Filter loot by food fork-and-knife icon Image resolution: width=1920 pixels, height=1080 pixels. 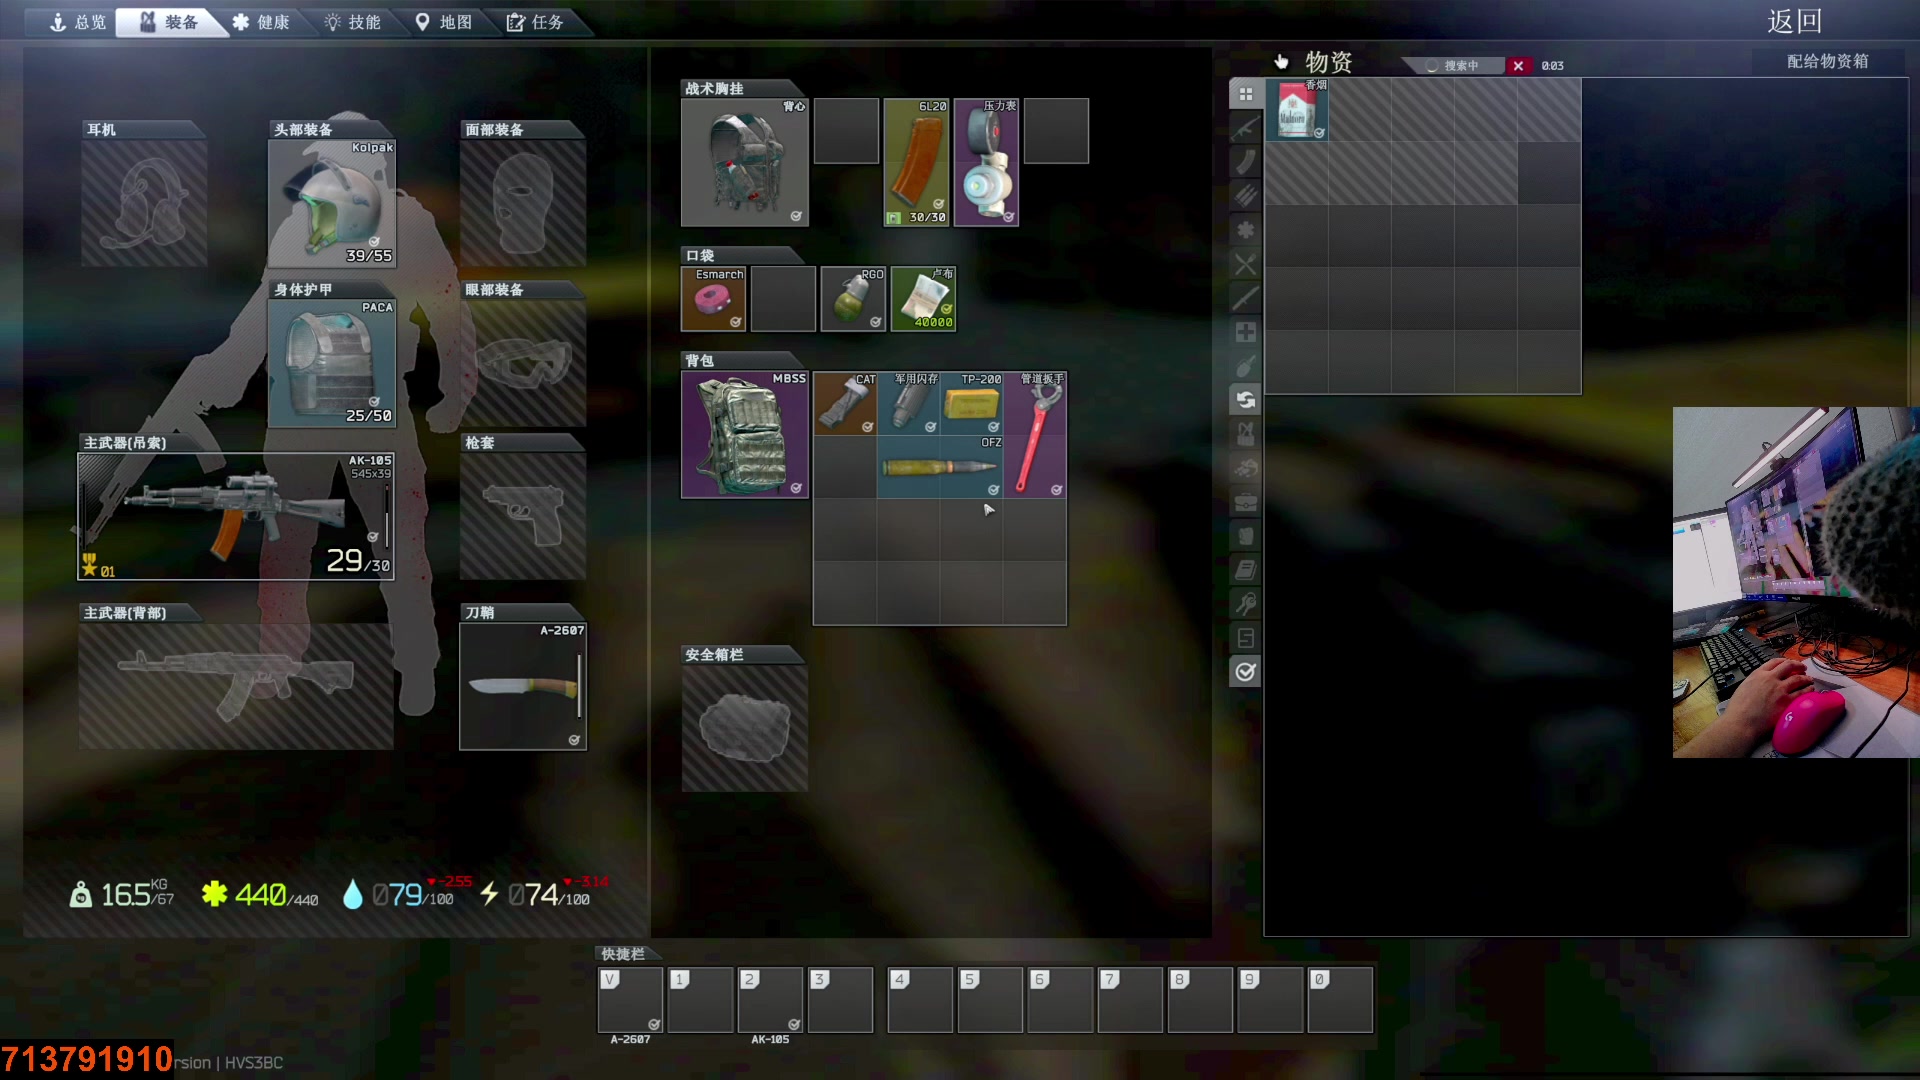click(x=1245, y=264)
